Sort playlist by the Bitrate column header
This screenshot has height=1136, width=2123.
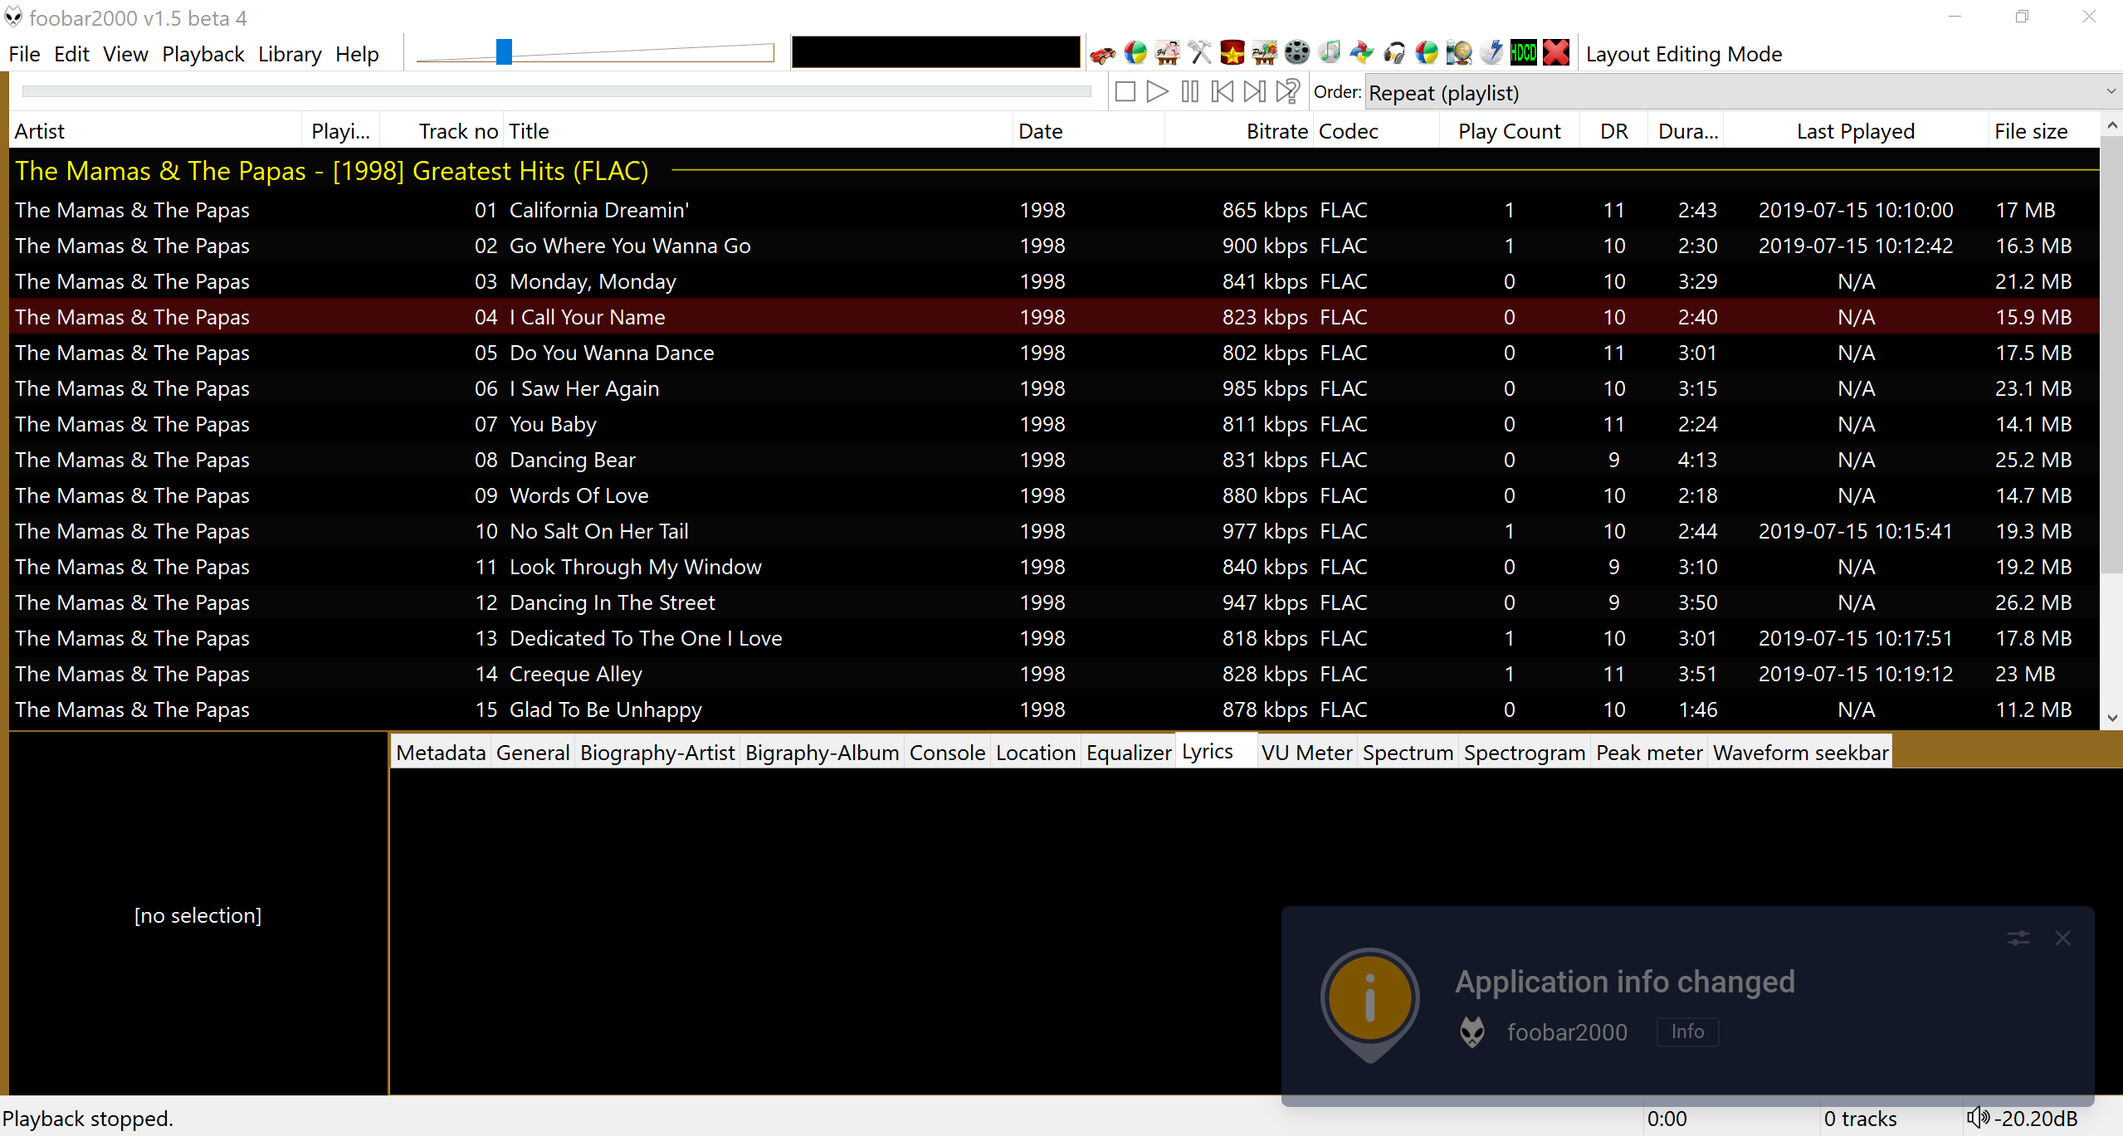click(x=1239, y=131)
